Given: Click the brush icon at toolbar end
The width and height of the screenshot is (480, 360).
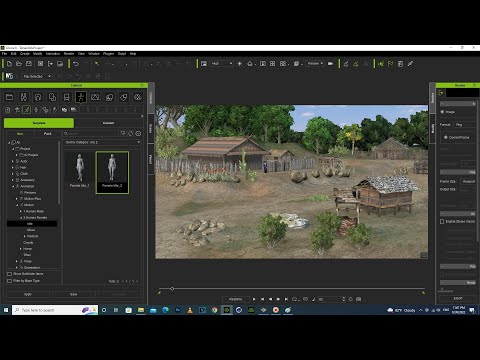Looking at the screenshot, I should (x=410, y=64).
